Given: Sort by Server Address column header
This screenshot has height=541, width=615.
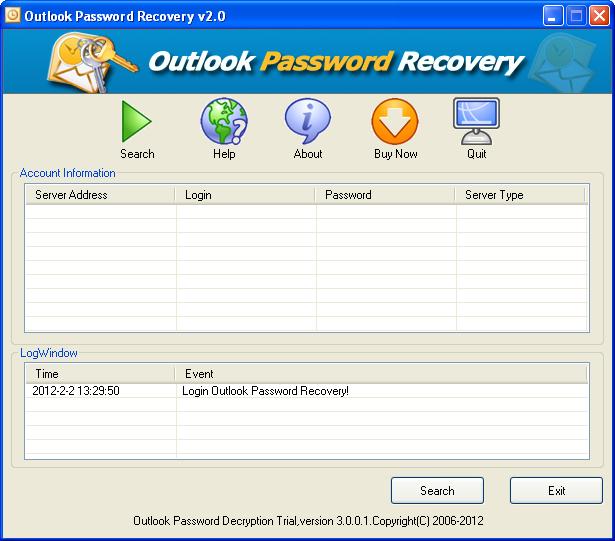Looking at the screenshot, I should point(100,195).
